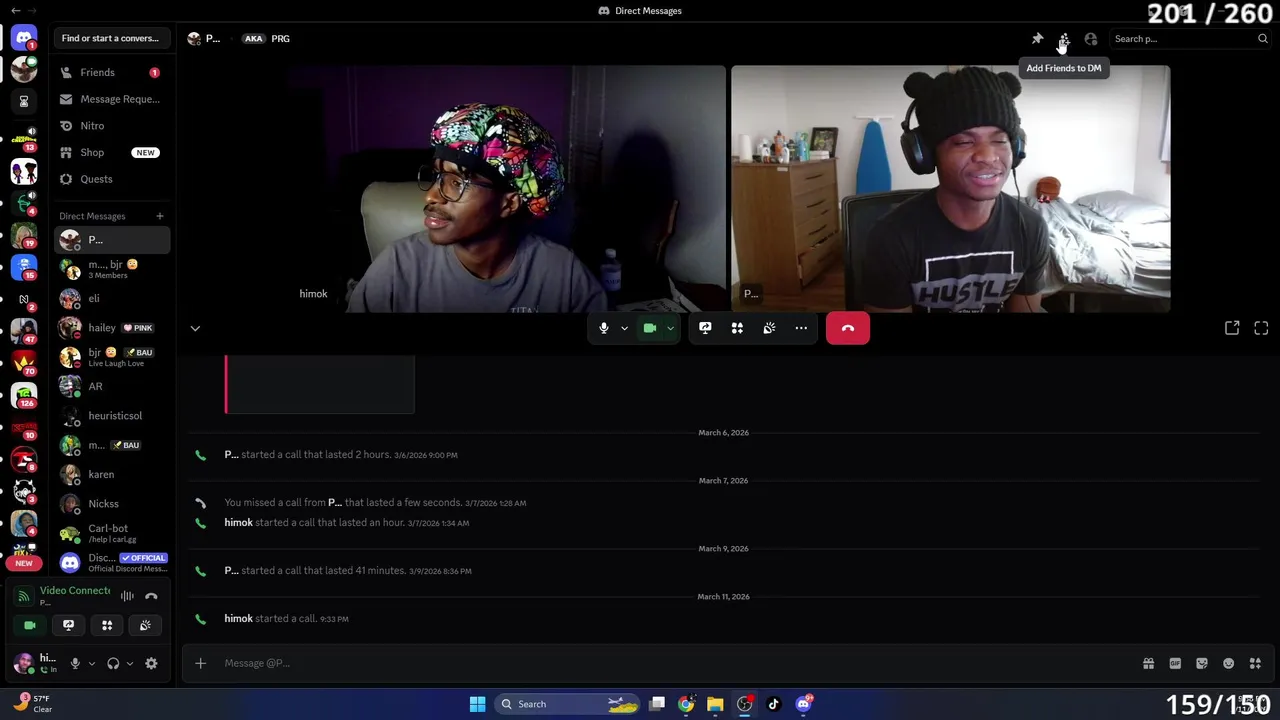1280x720 pixels.
Task: Open microphone dropdown arrow in user panel
Action: click(92, 663)
